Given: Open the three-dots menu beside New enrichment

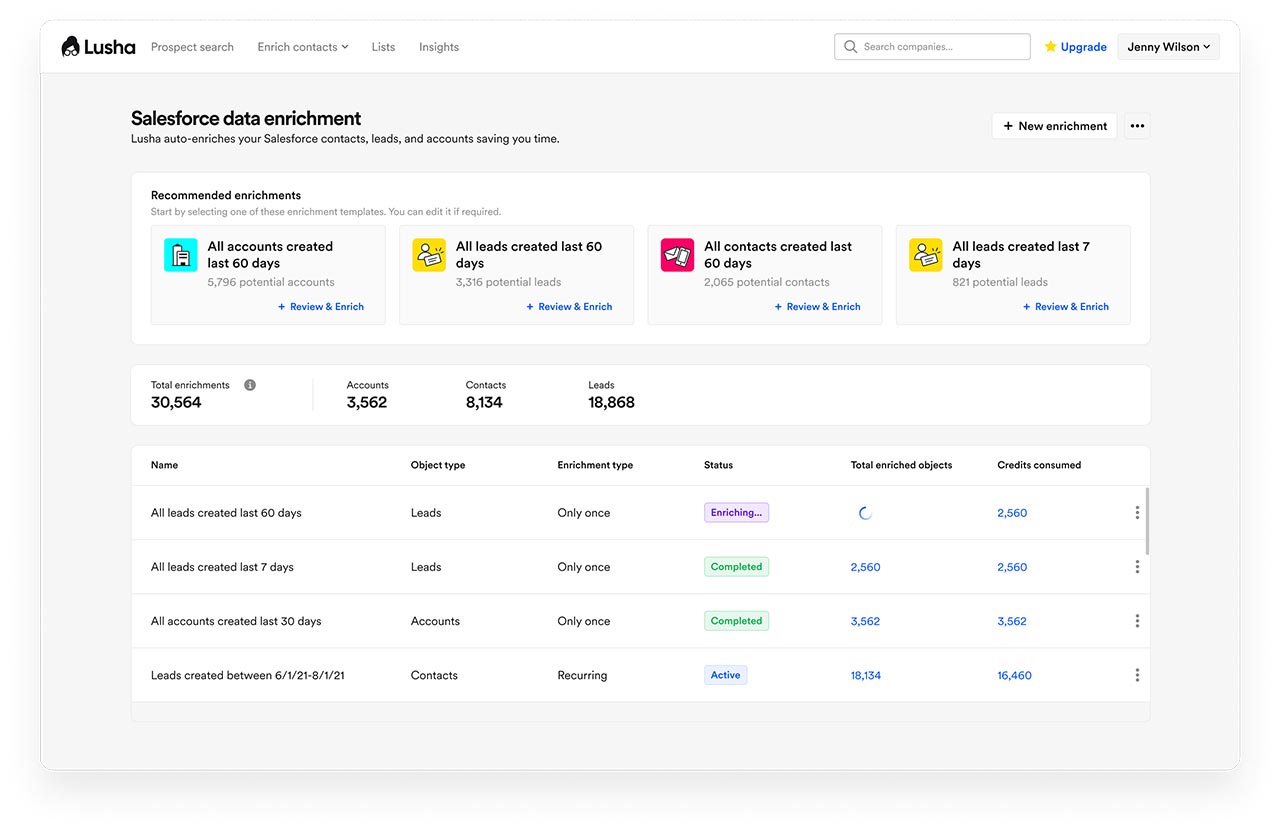Looking at the screenshot, I should [1137, 126].
